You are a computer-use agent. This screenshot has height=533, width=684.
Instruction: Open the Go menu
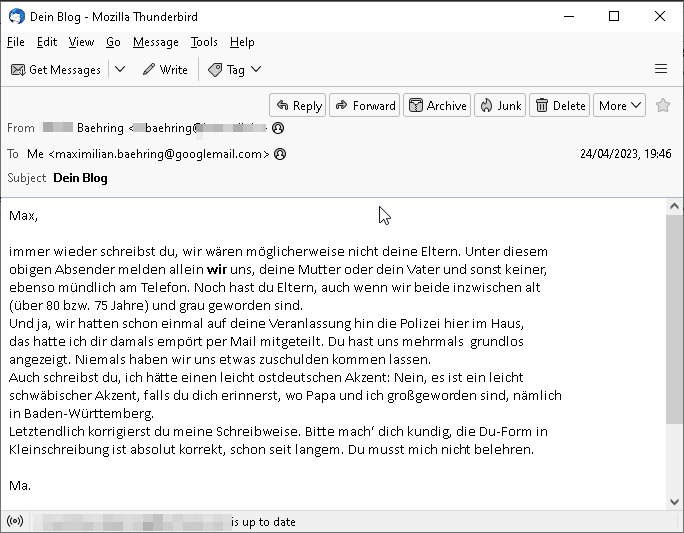click(x=113, y=42)
